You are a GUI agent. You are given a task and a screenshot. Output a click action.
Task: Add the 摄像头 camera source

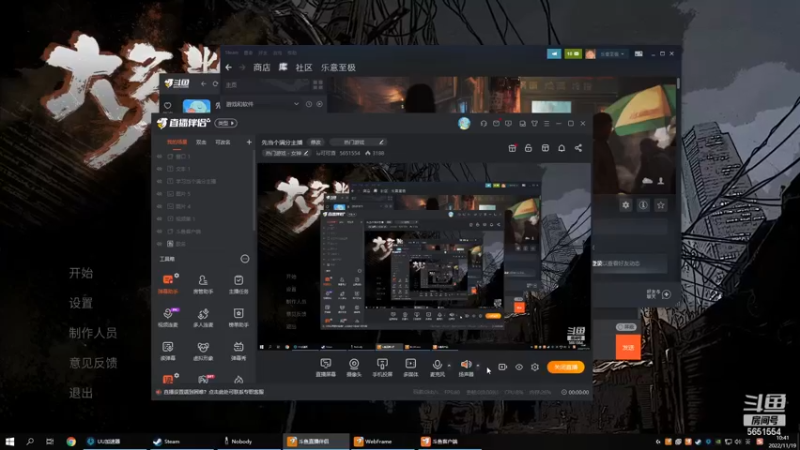click(x=354, y=367)
